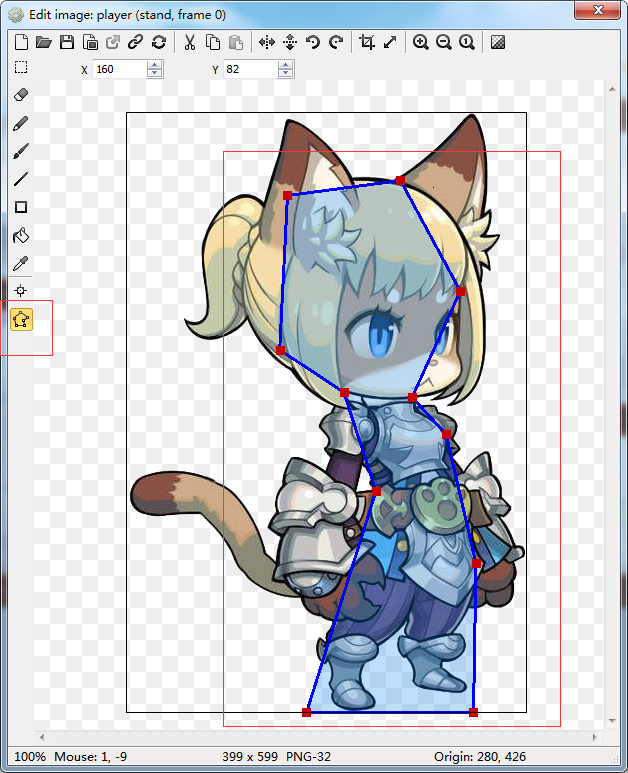628x773 pixels.
Task: Click the polygon vertex at the belt buckle
Action: pos(377,492)
